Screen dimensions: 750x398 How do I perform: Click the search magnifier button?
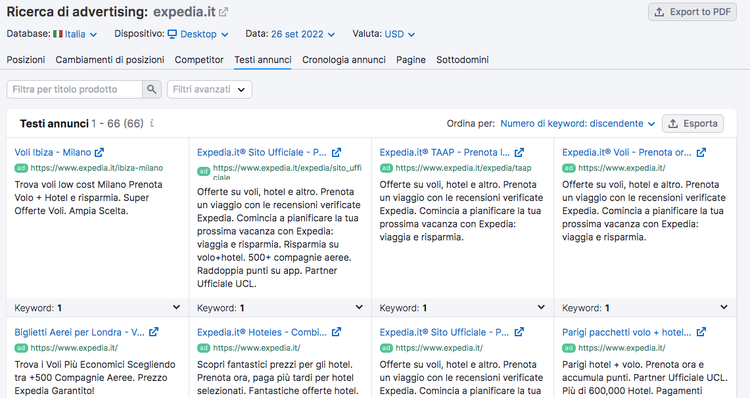152,89
